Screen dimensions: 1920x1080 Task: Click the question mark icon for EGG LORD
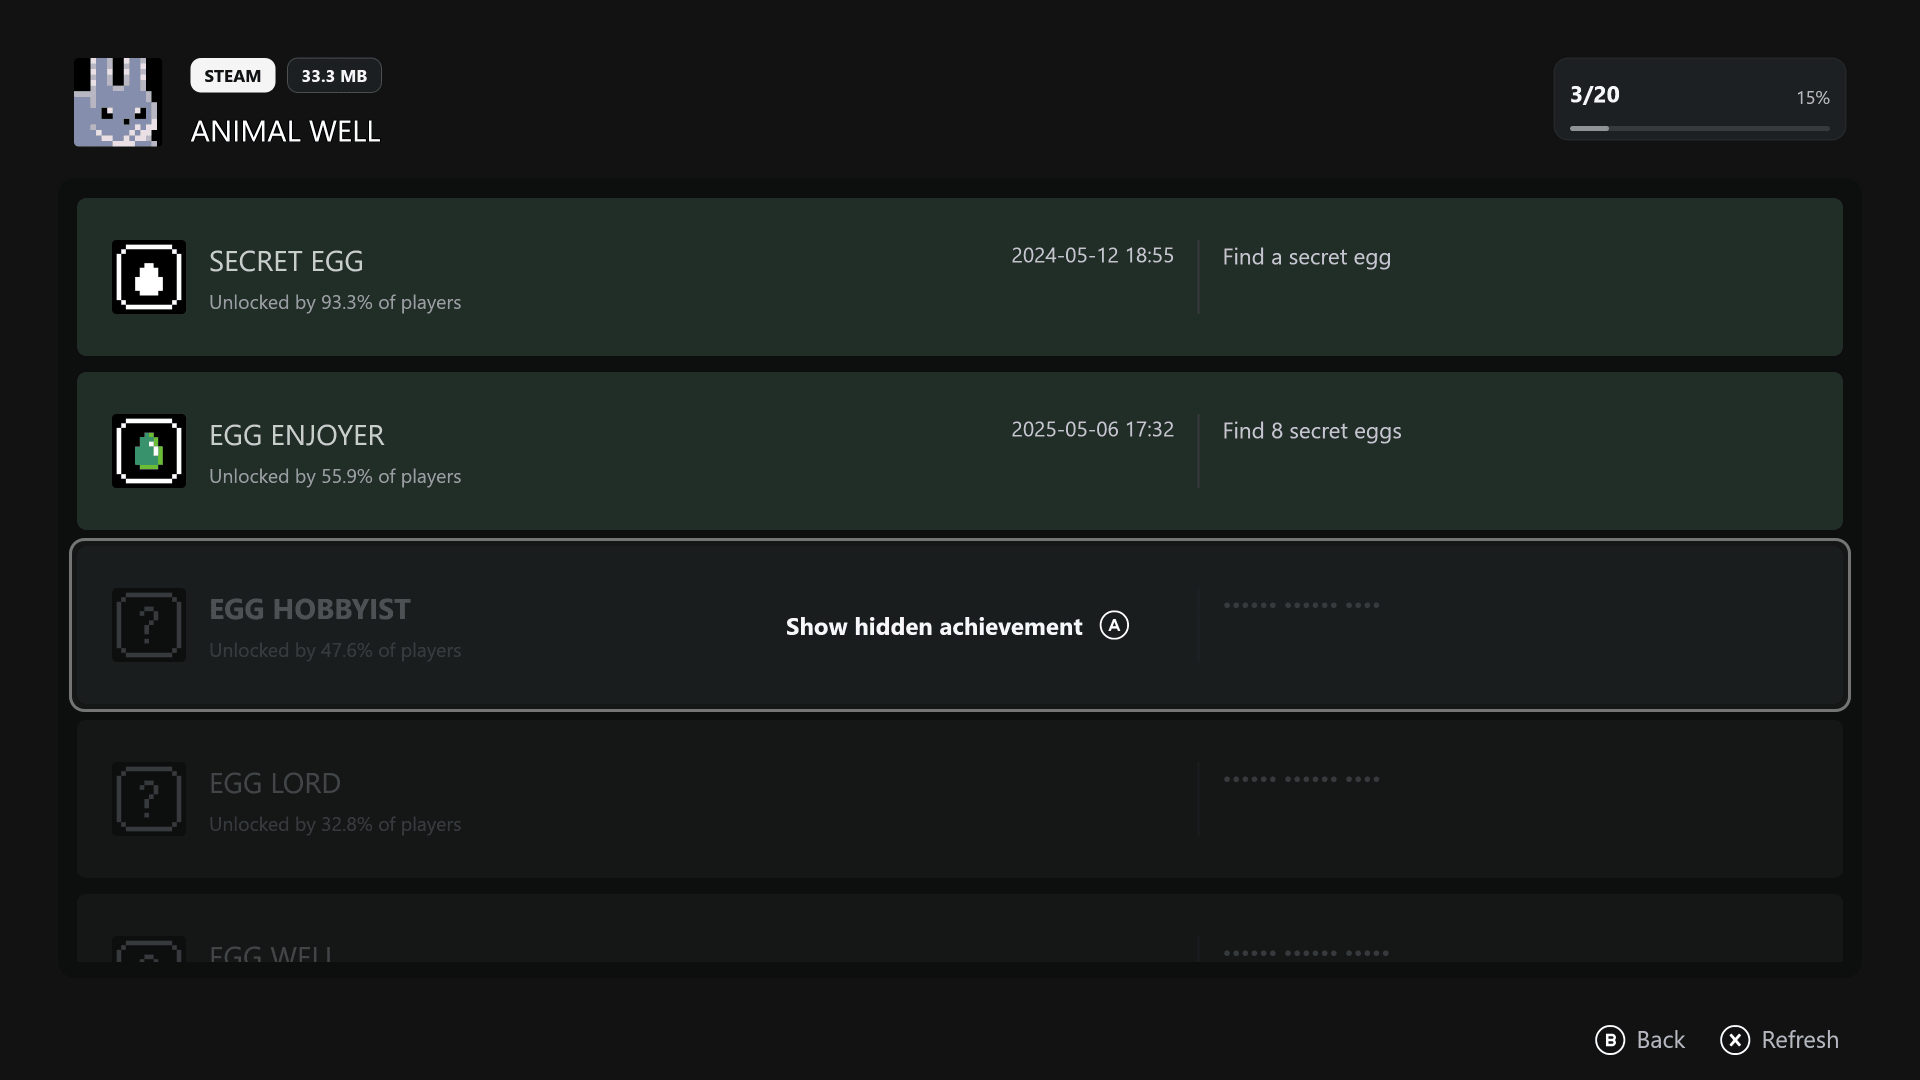(x=148, y=799)
